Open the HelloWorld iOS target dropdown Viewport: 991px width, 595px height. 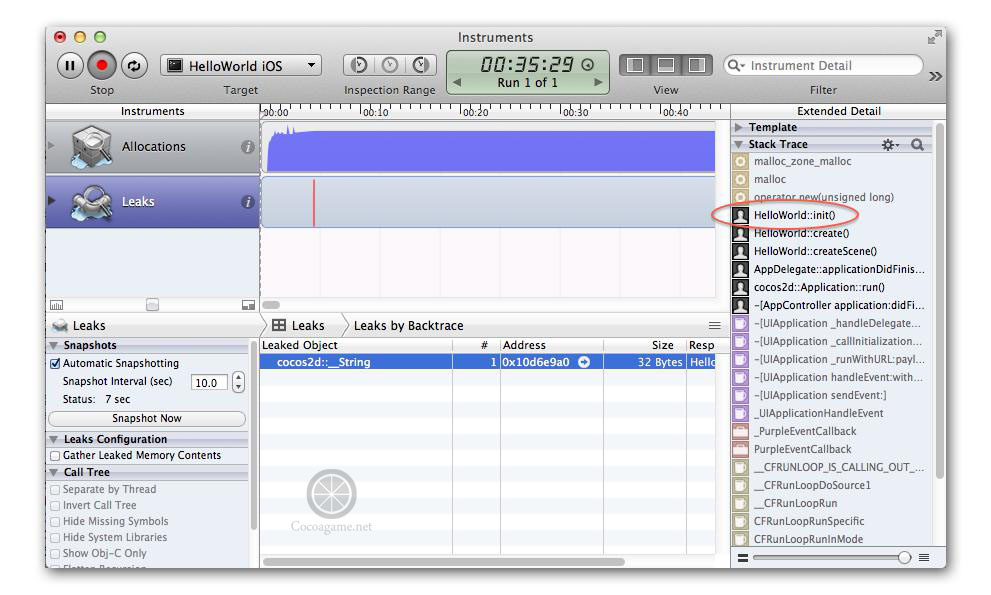[x=241, y=66]
